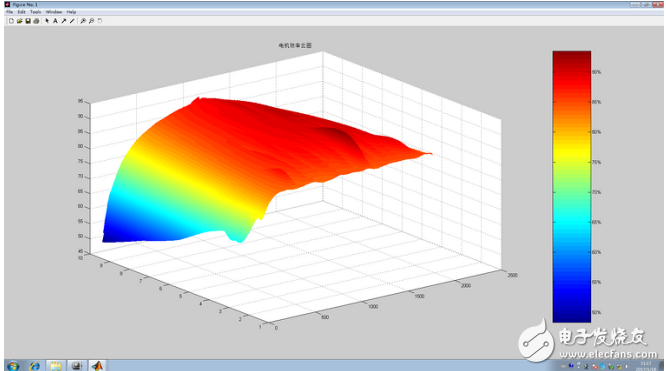Save the figure using the floppy icon
Image resolution: width=666 pixels, height=371 pixels.
tap(28, 21)
